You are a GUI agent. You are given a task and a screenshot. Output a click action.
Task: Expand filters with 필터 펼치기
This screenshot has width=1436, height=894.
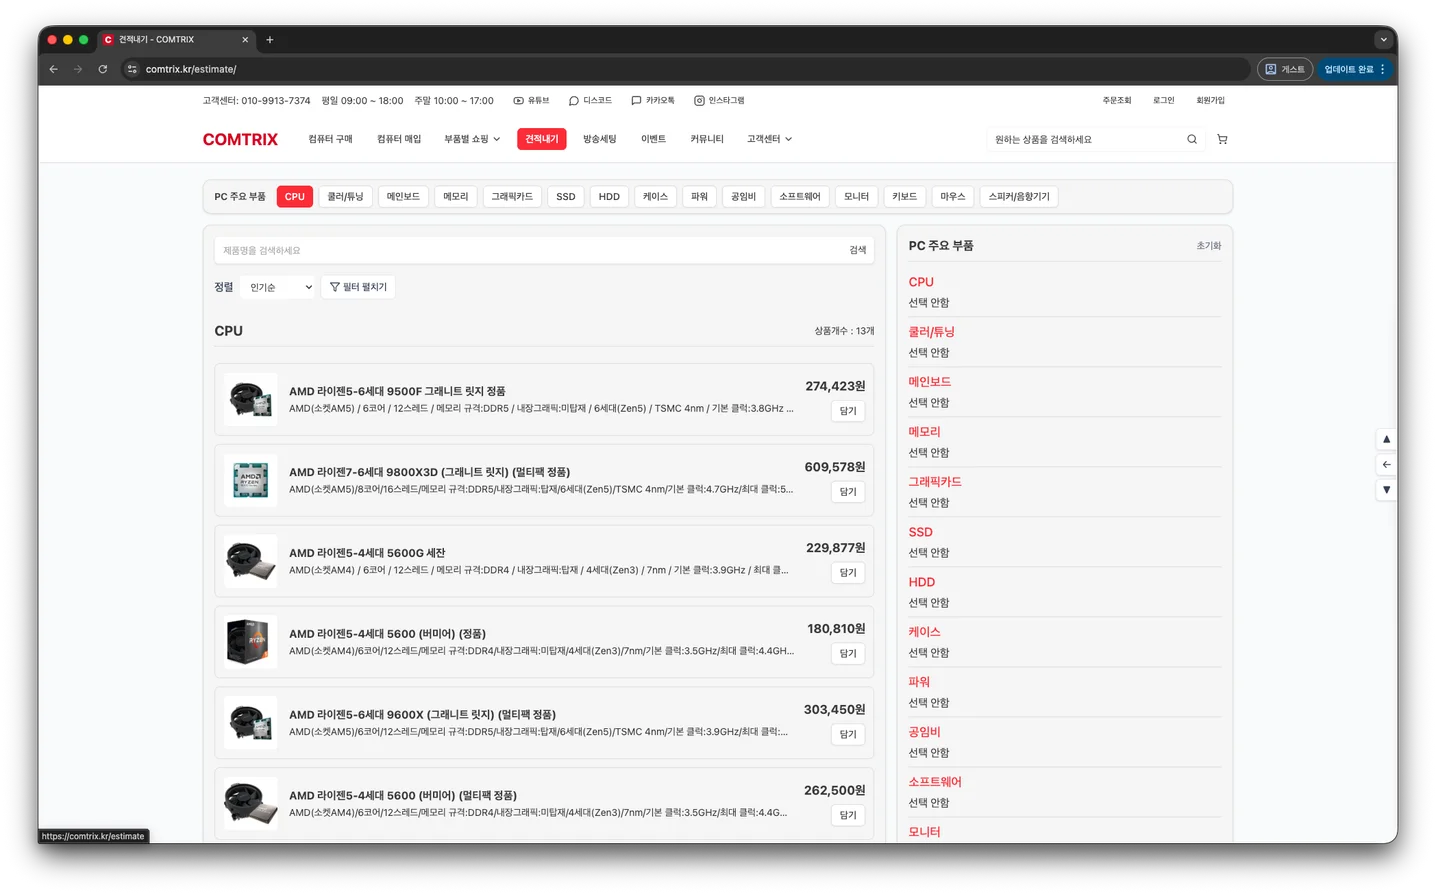358,287
